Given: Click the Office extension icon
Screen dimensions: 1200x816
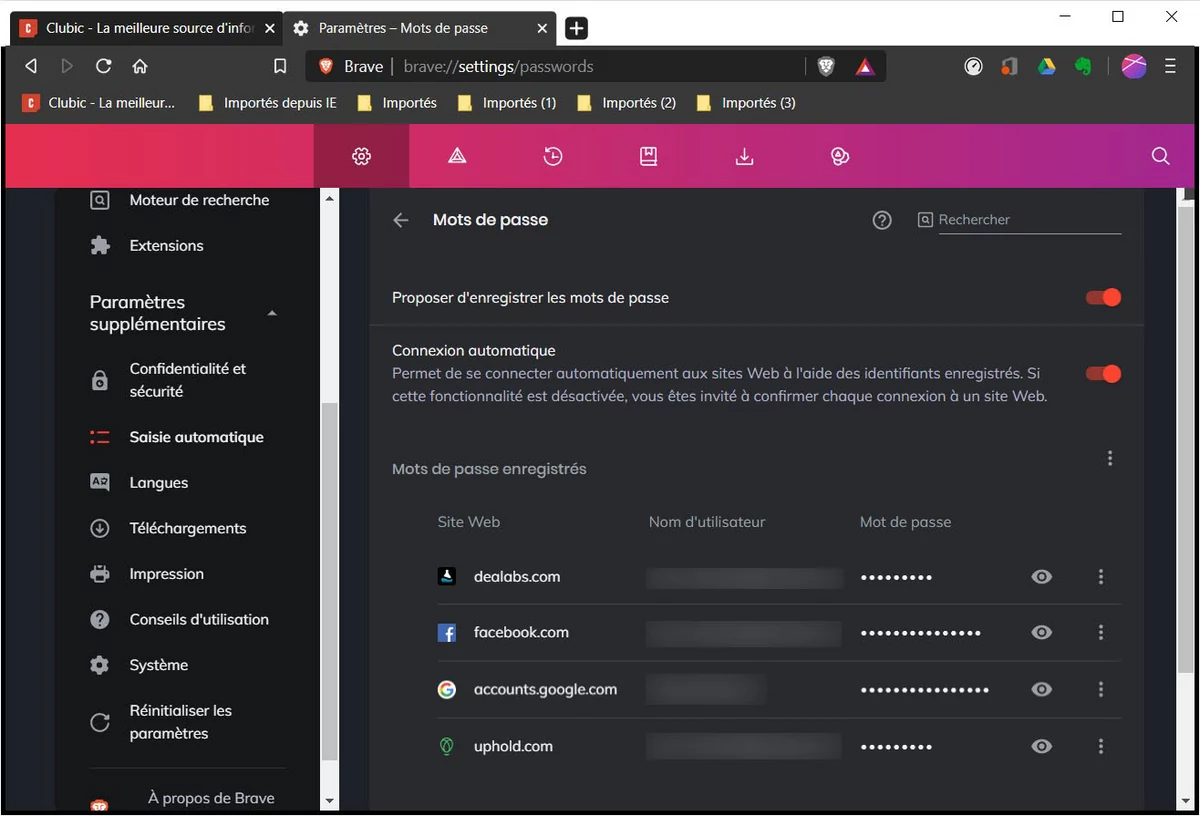Looking at the screenshot, I should [1010, 67].
